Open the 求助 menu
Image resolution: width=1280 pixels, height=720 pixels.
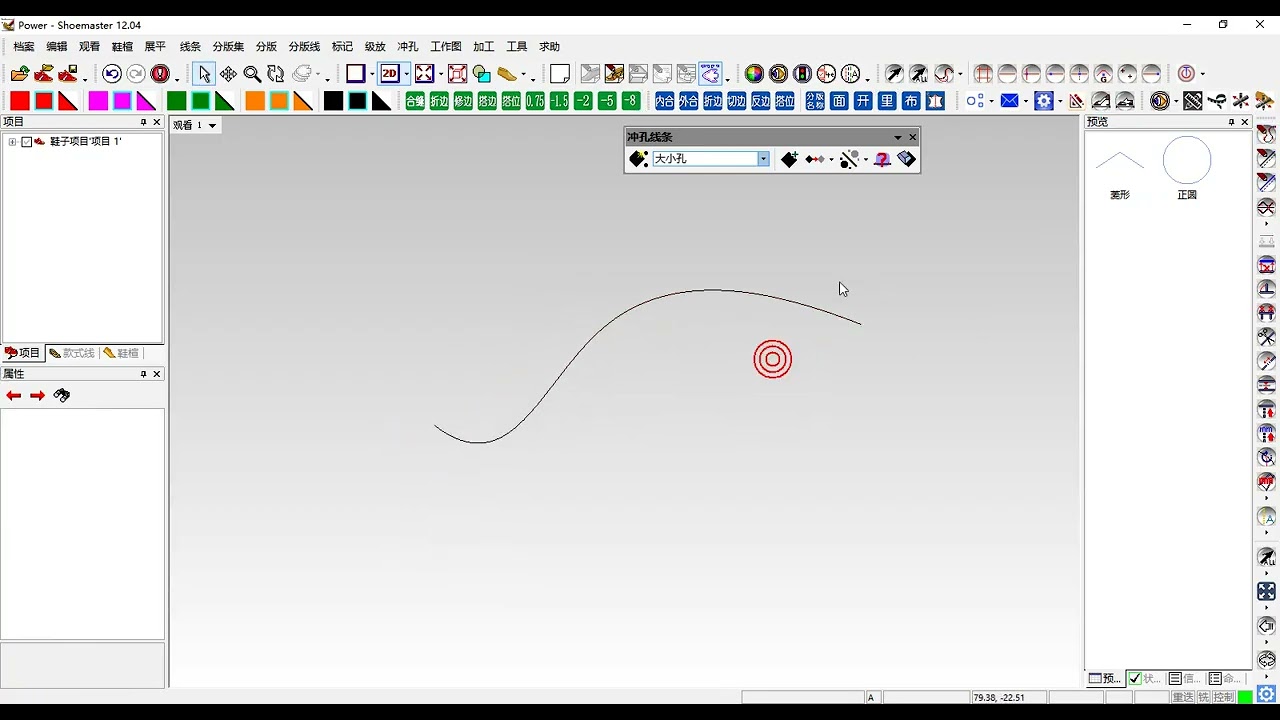click(x=550, y=47)
